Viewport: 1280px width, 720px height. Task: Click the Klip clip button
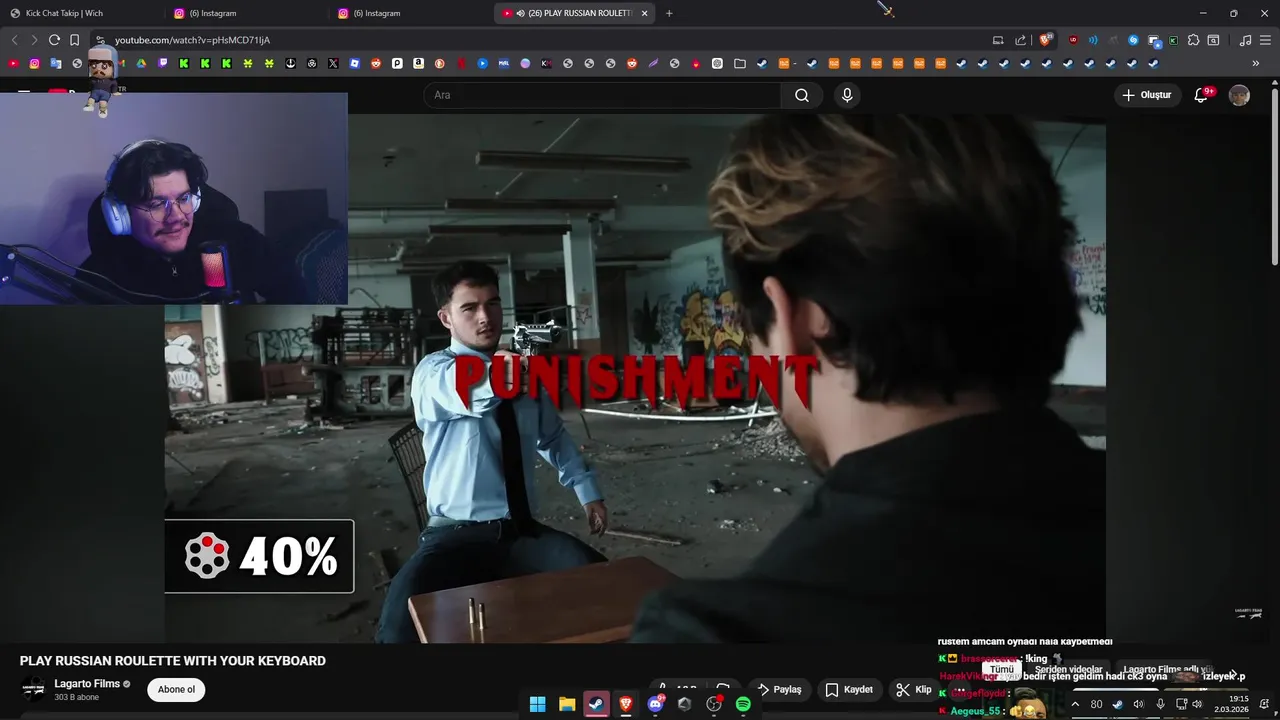tap(914, 689)
